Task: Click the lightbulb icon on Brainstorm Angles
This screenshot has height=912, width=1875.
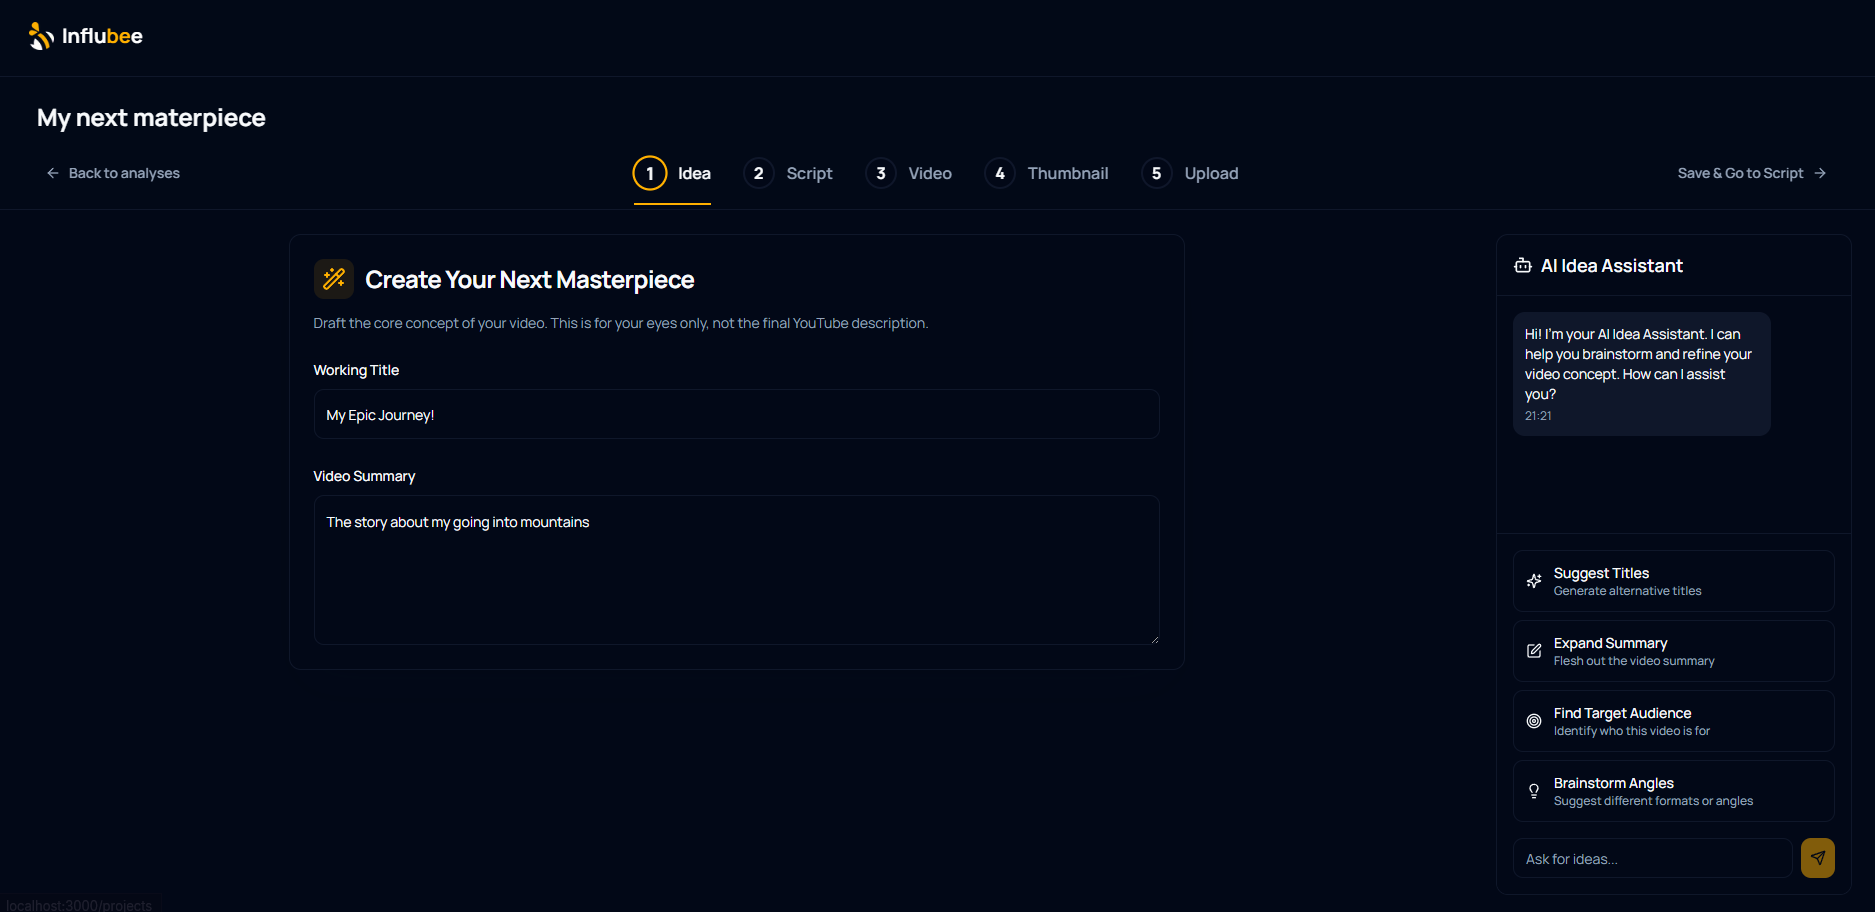Action: pyautogui.click(x=1534, y=791)
